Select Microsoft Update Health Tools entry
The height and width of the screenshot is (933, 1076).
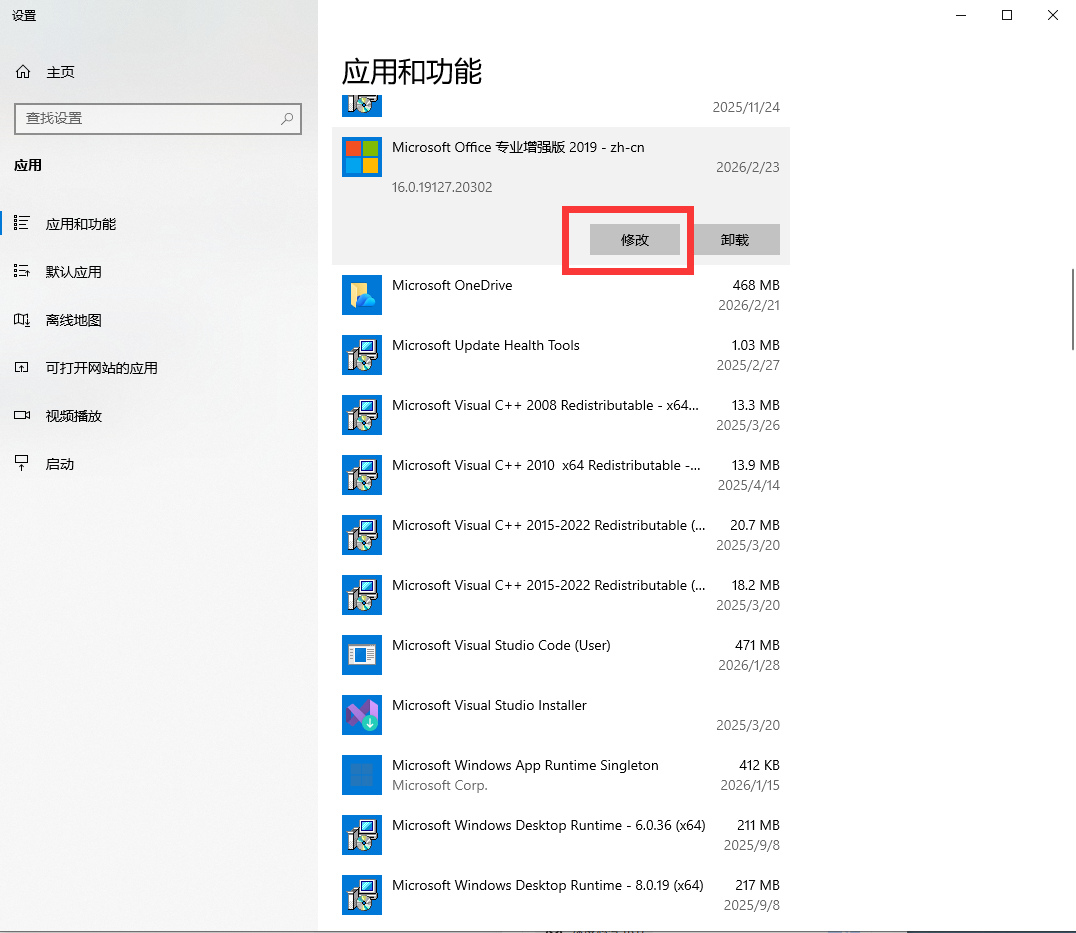click(x=561, y=355)
